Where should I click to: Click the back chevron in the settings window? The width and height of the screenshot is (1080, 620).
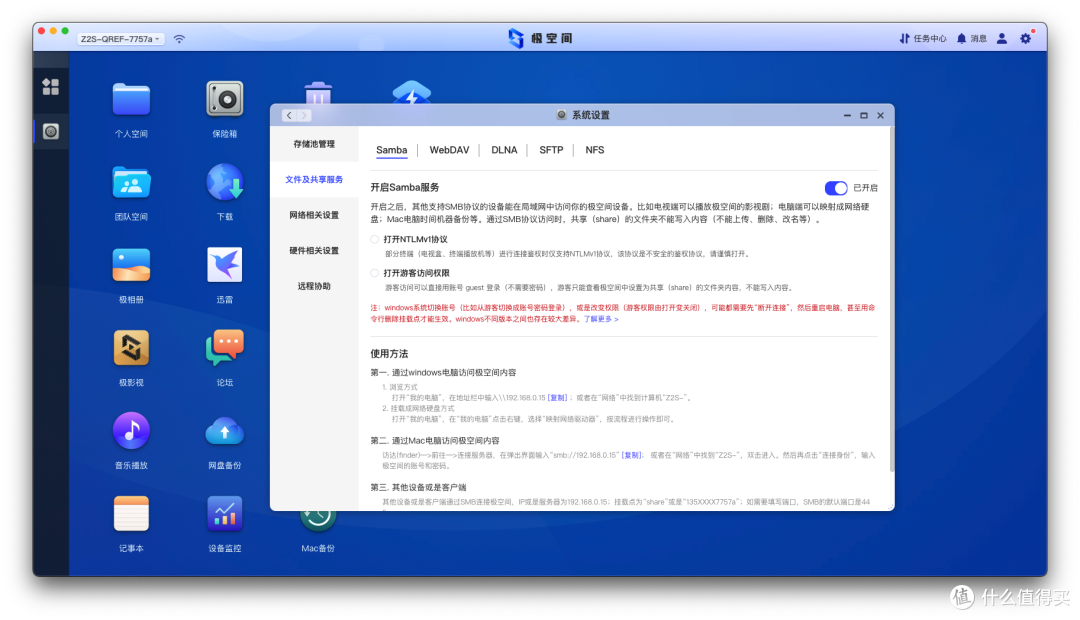pos(289,115)
